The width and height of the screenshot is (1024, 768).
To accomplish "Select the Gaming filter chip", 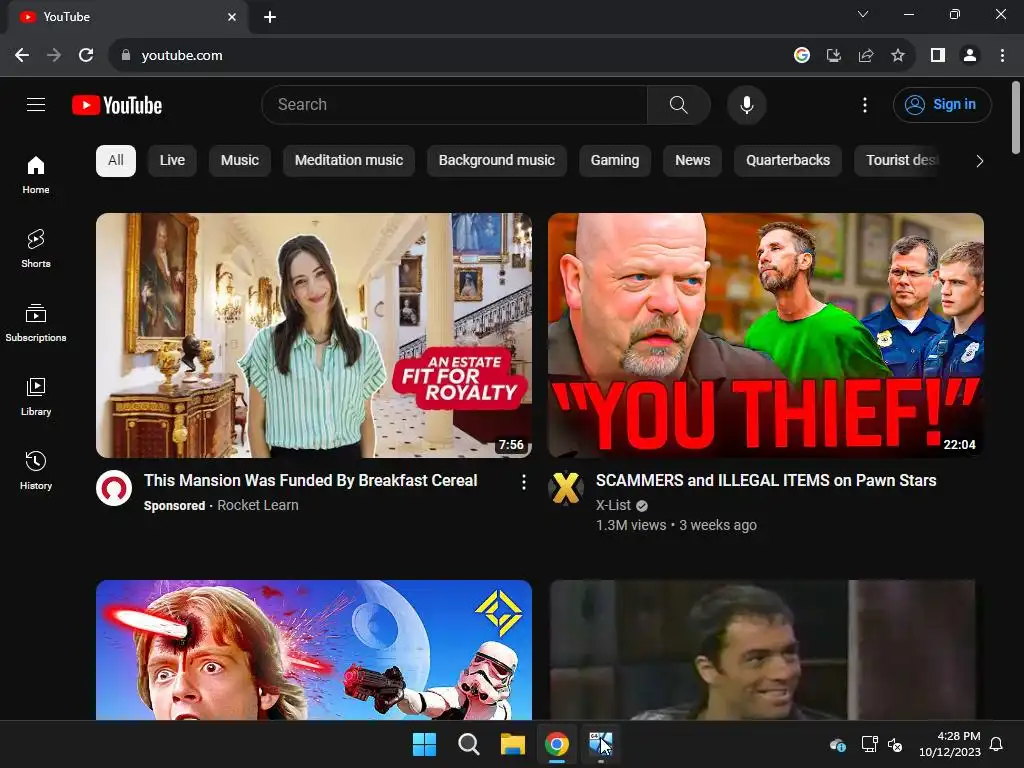I will (615, 161).
